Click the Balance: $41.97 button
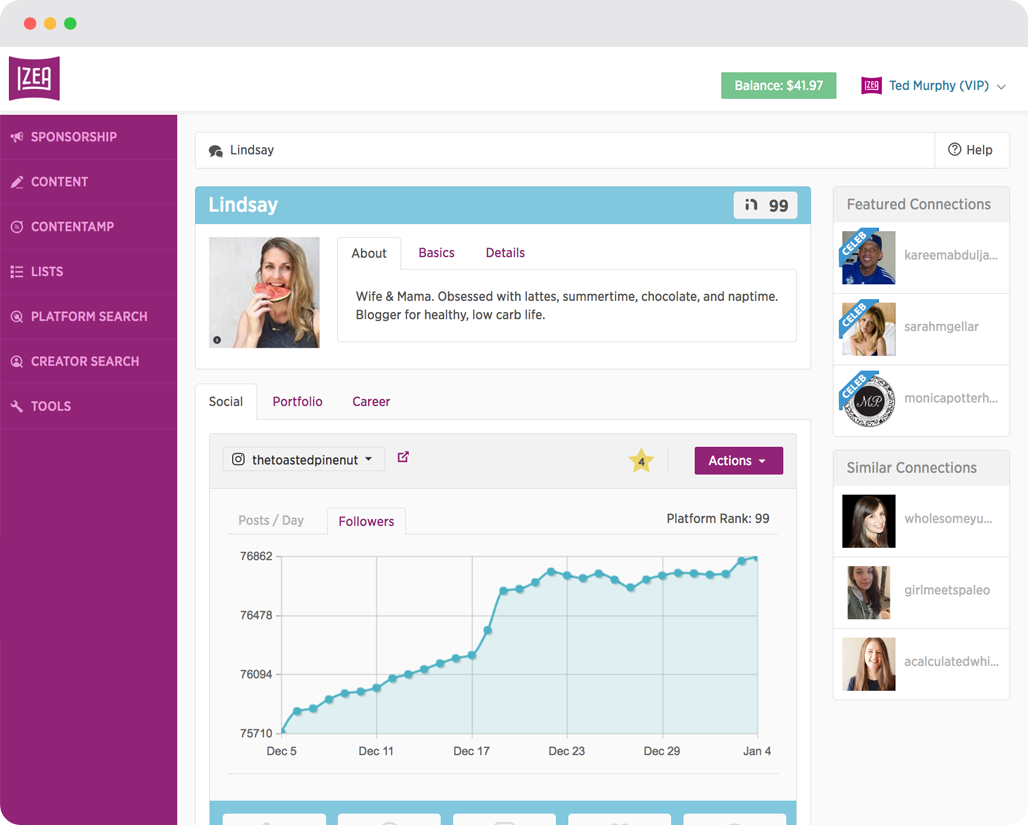Viewport: 1028px width, 825px height. point(778,85)
